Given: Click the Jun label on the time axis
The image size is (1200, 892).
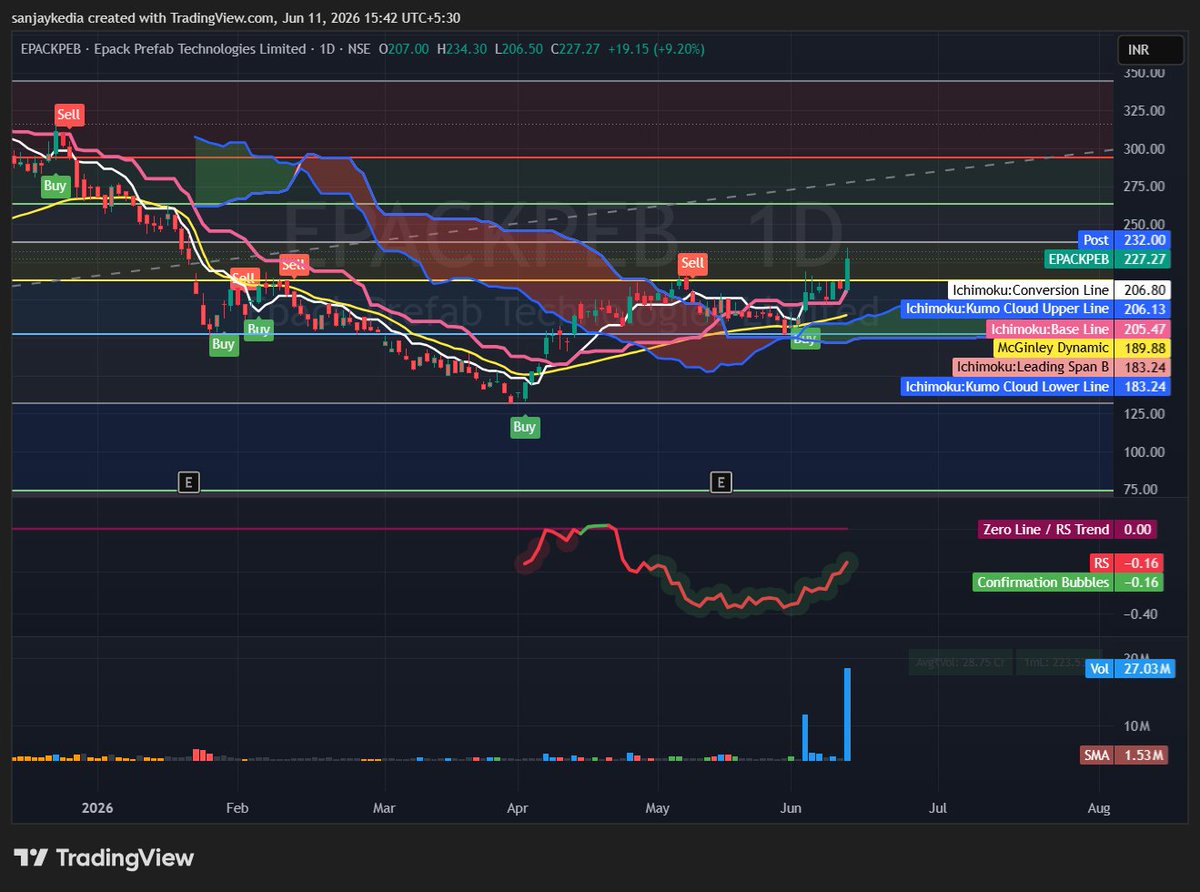Looking at the screenshot, I should pos(791,807).
